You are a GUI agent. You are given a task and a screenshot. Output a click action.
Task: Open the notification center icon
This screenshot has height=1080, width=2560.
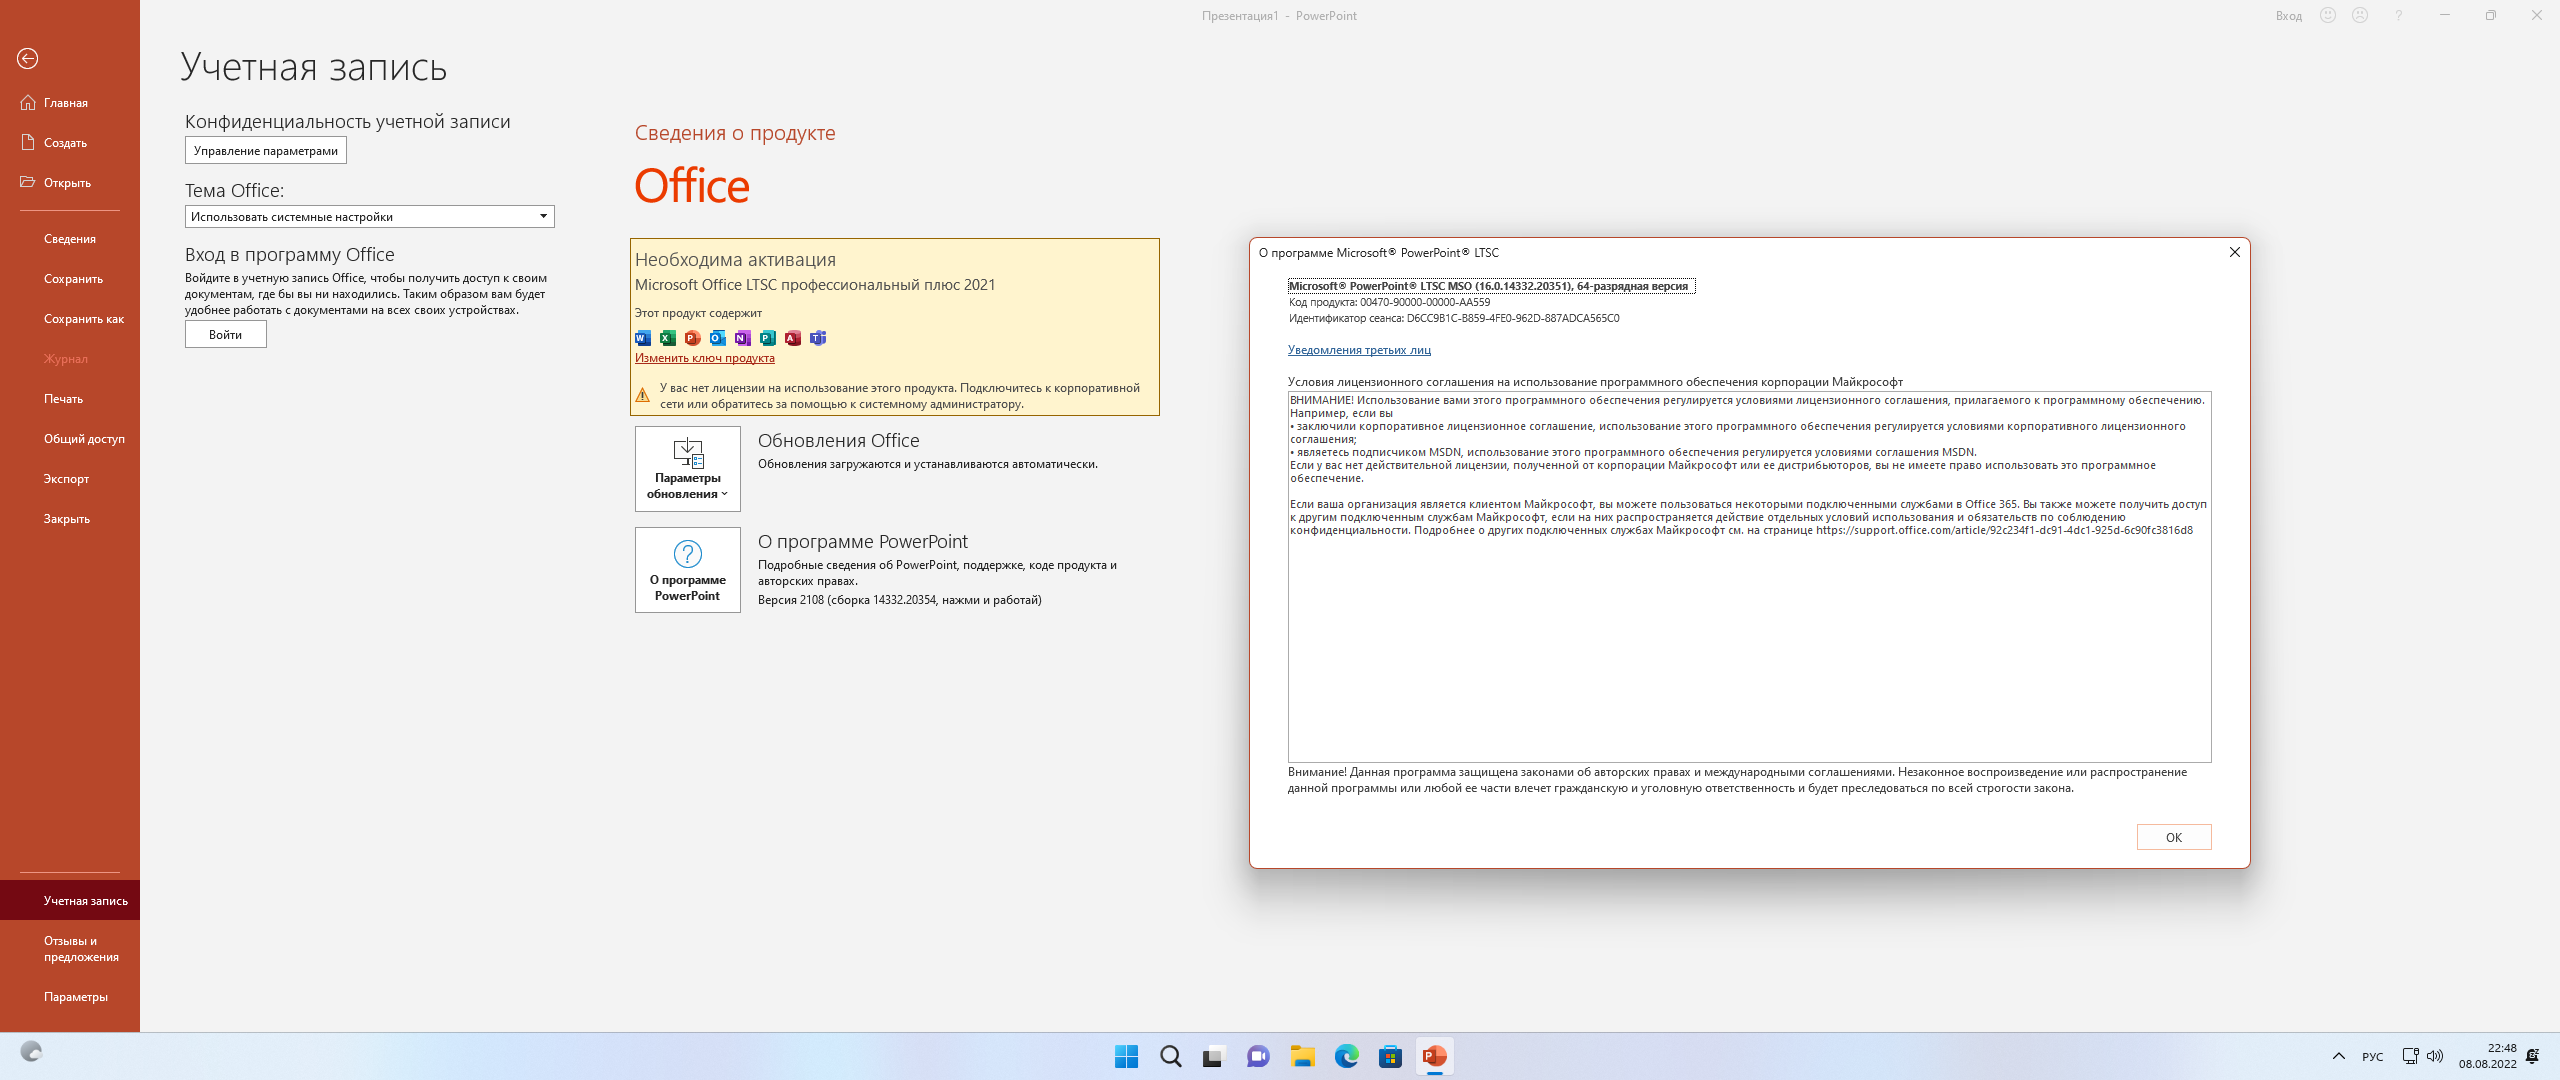click(x=2533, y=1056)
